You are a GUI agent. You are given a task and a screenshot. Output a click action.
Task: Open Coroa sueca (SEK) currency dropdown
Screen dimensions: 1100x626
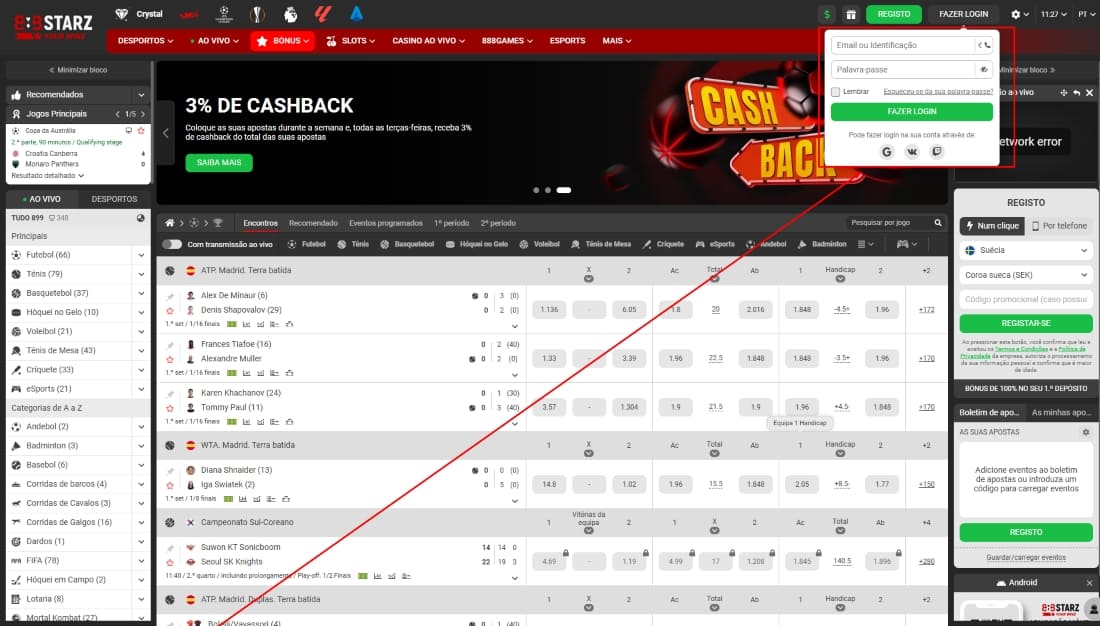pyautogui.click(x=1026, y=274)
